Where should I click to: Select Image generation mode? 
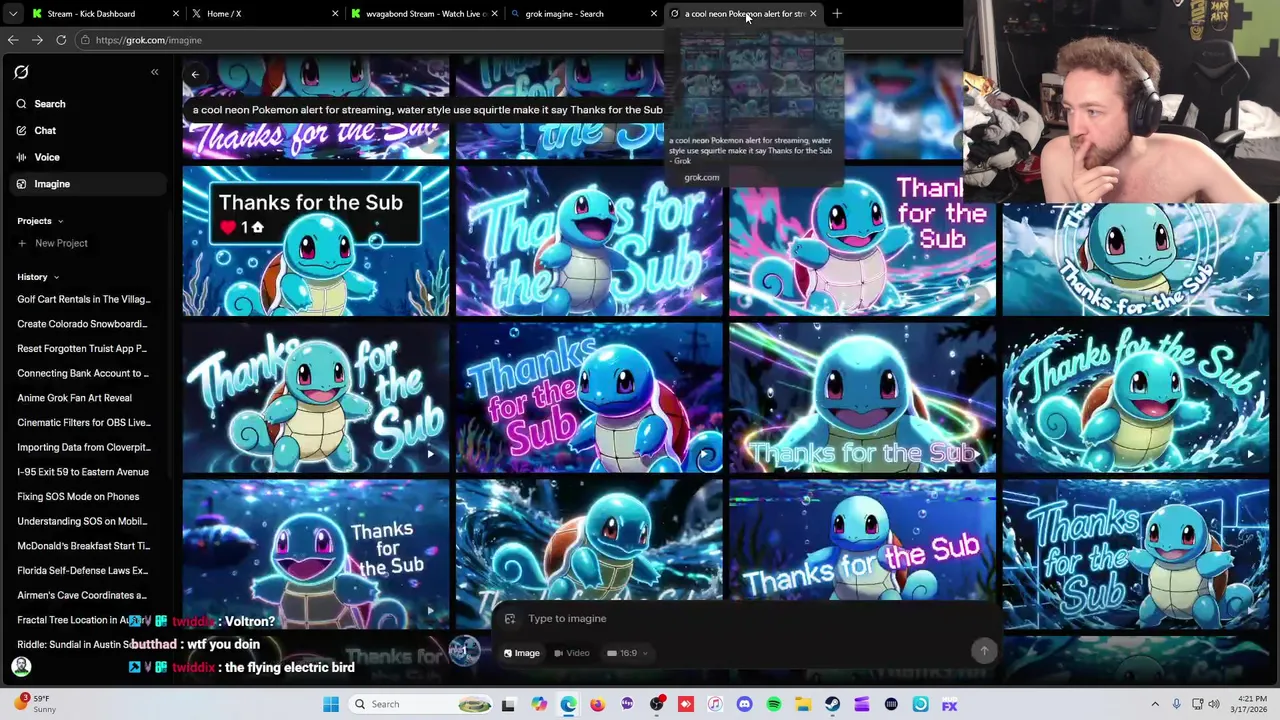[521, 653]
